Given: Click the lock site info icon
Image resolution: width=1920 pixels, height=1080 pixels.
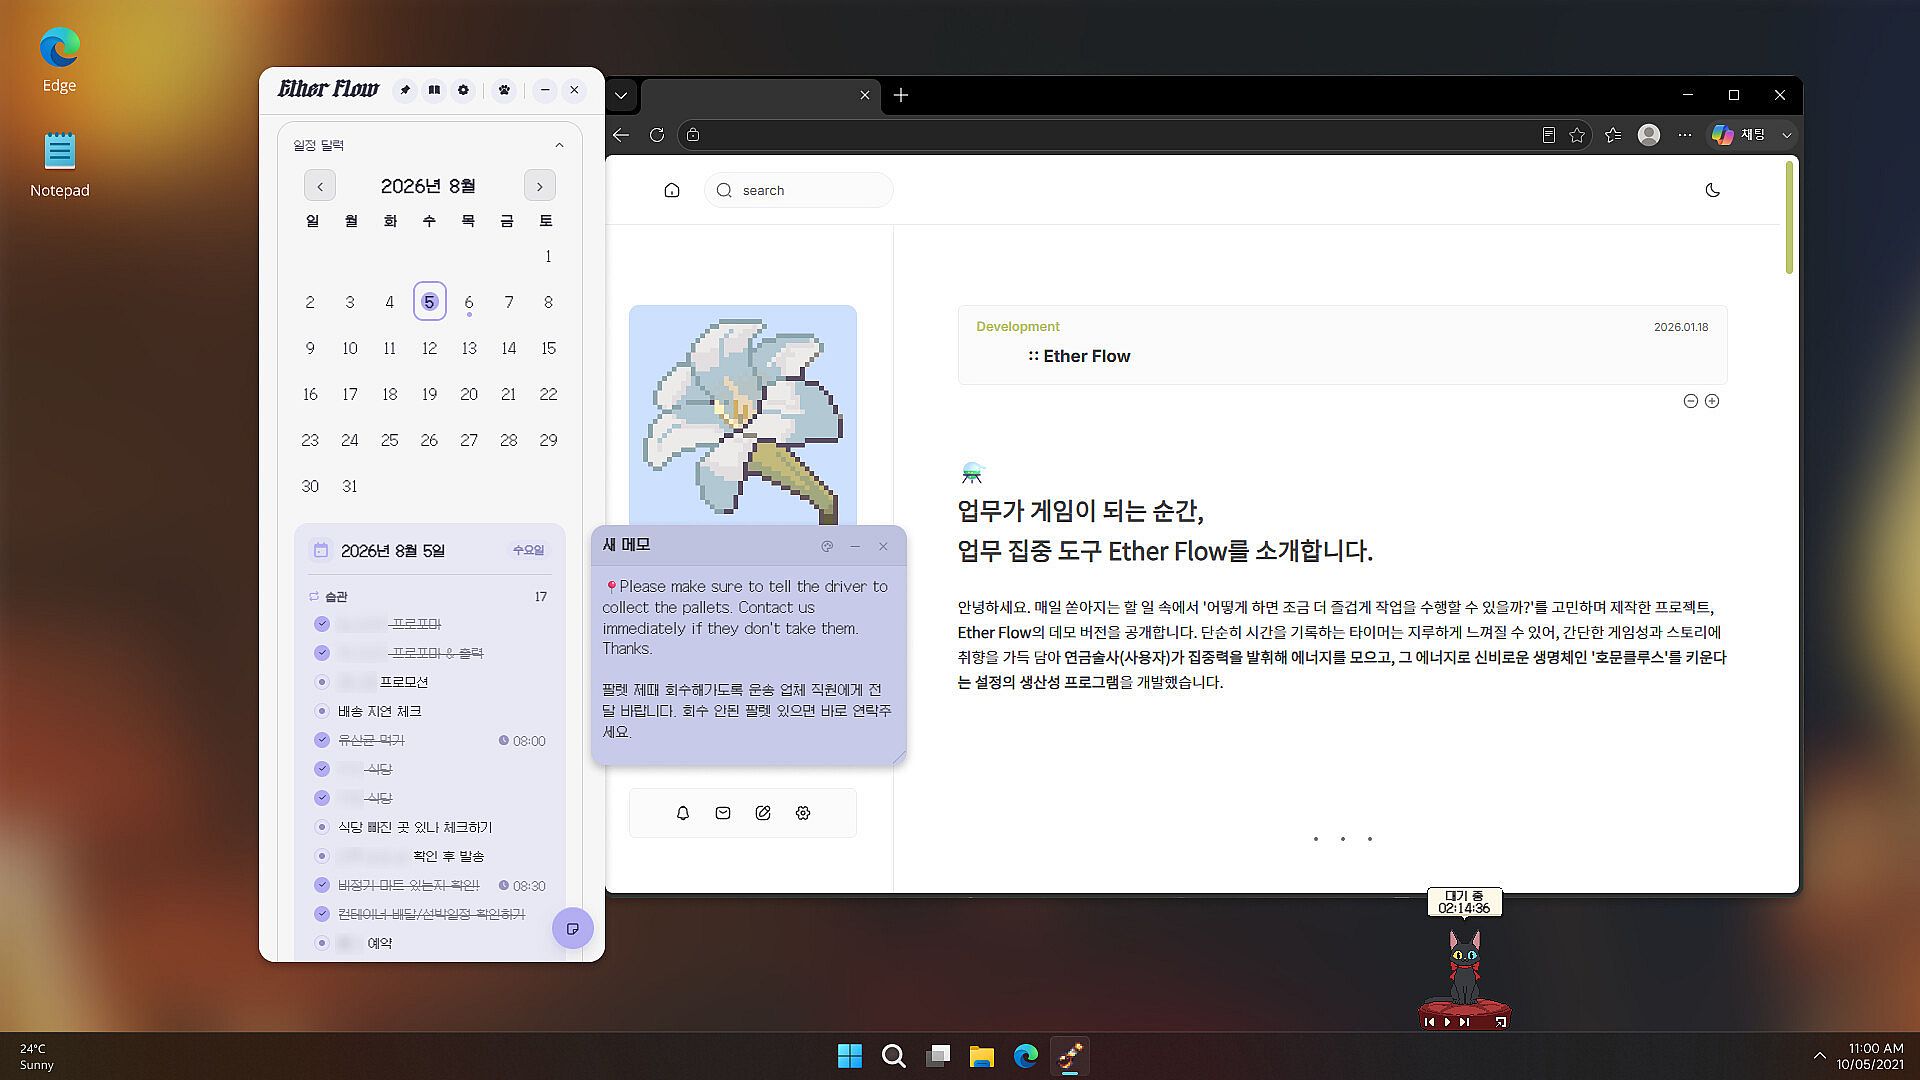Looking at the screenshot, I should [x=693, y=135].
